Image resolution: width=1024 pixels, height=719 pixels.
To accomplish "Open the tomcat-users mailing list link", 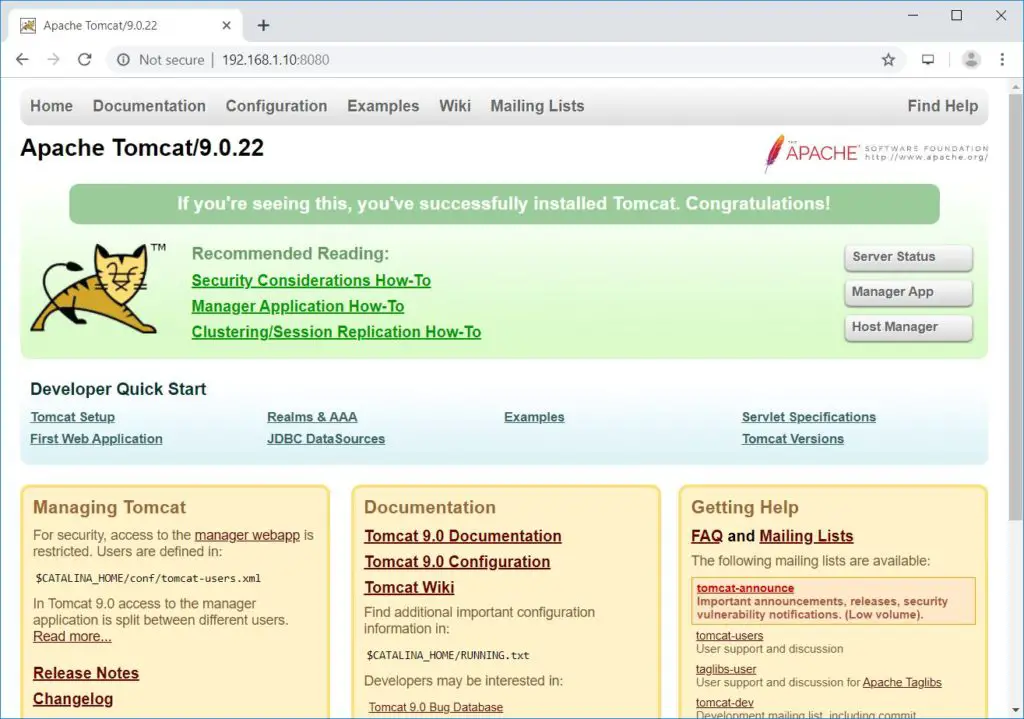I will 729,635.
